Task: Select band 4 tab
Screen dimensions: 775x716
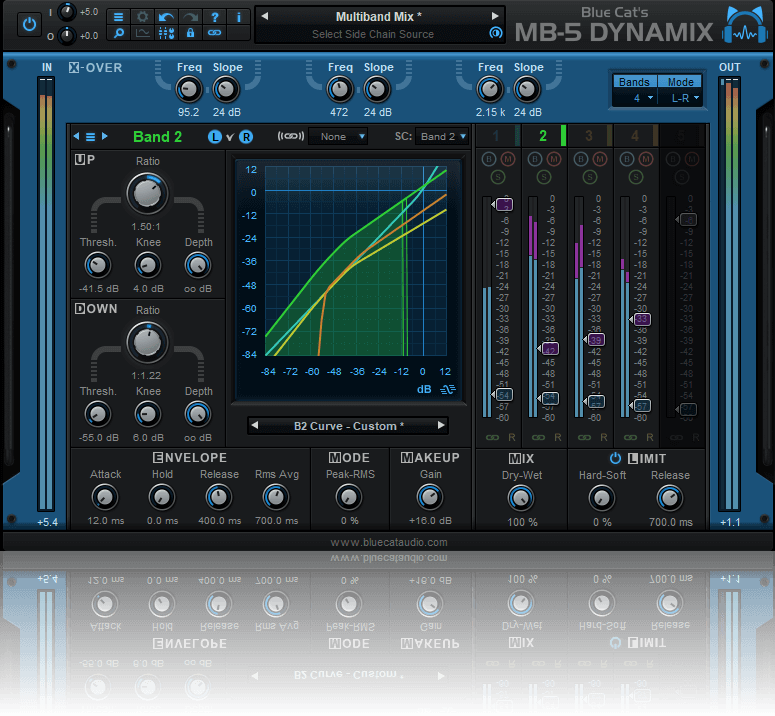Action: [x=636, y=136]
